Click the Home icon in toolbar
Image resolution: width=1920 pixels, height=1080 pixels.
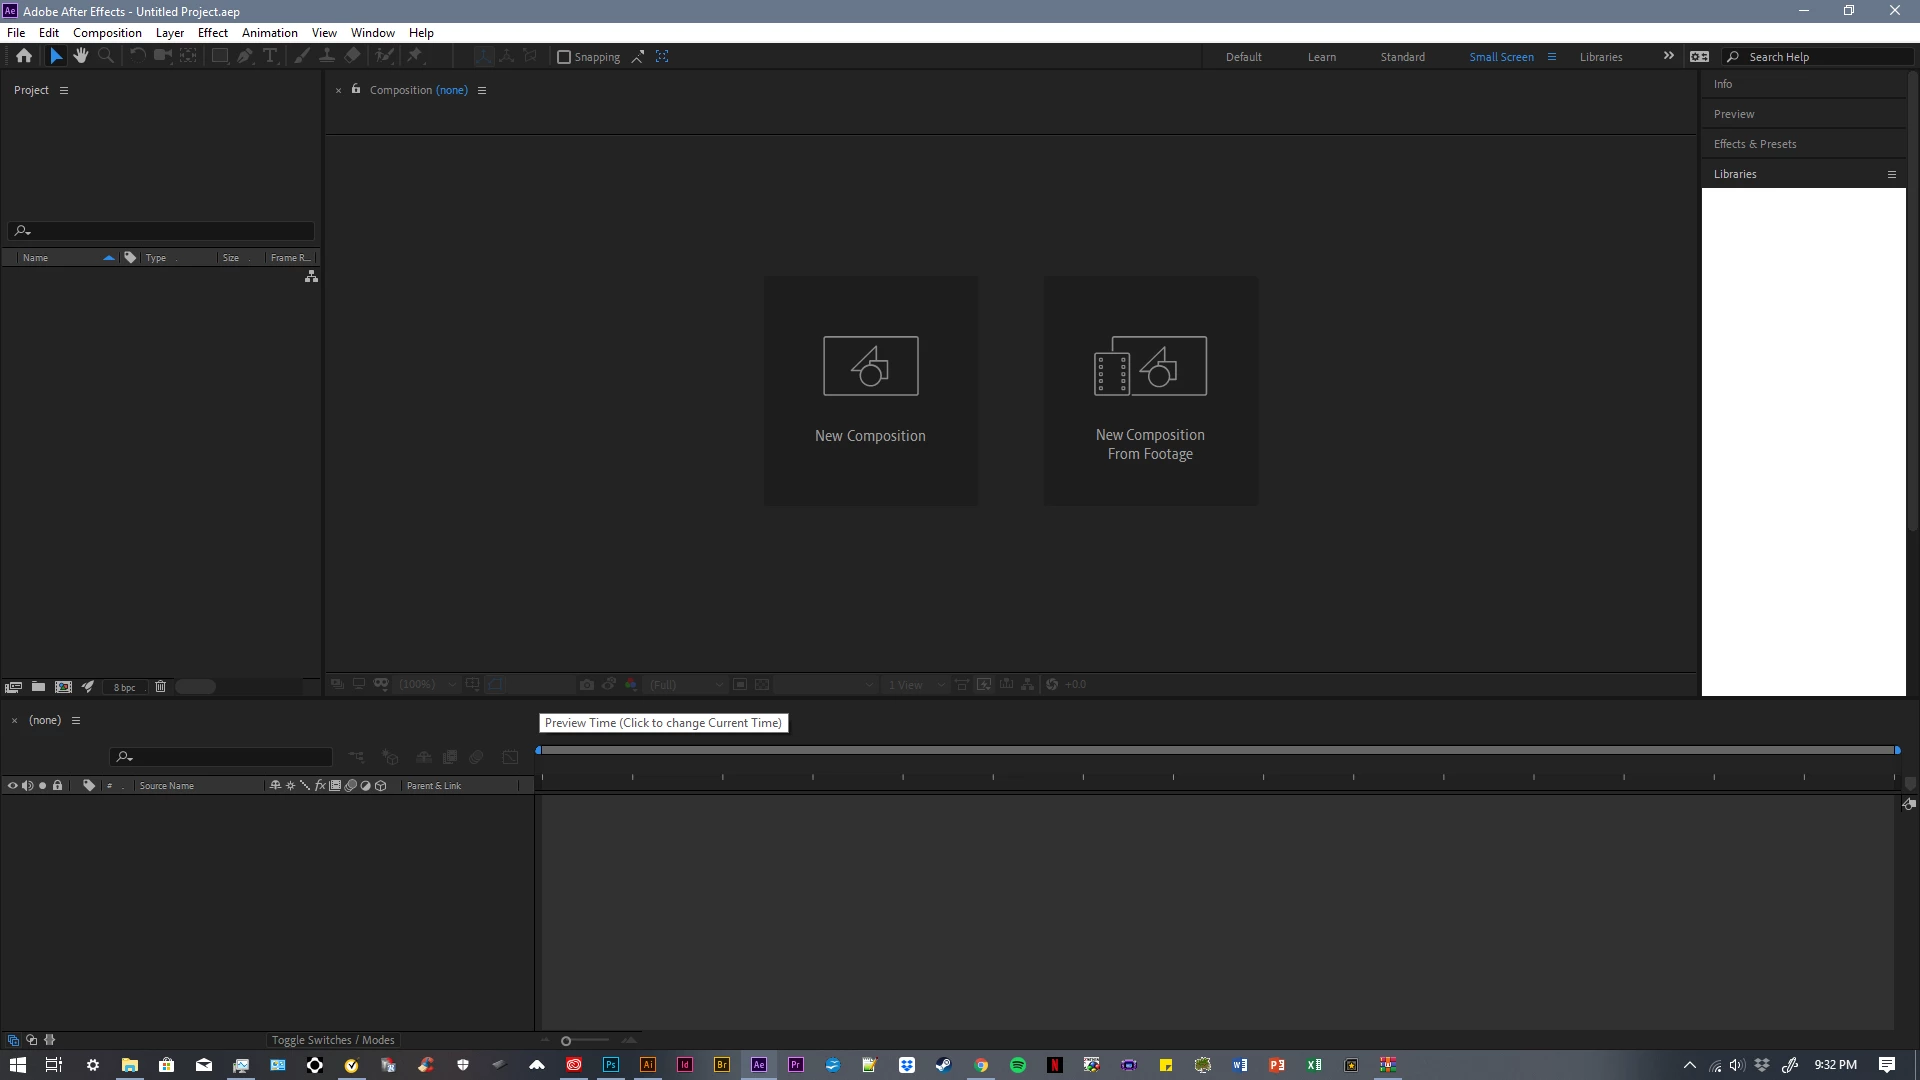pos(24,56)
